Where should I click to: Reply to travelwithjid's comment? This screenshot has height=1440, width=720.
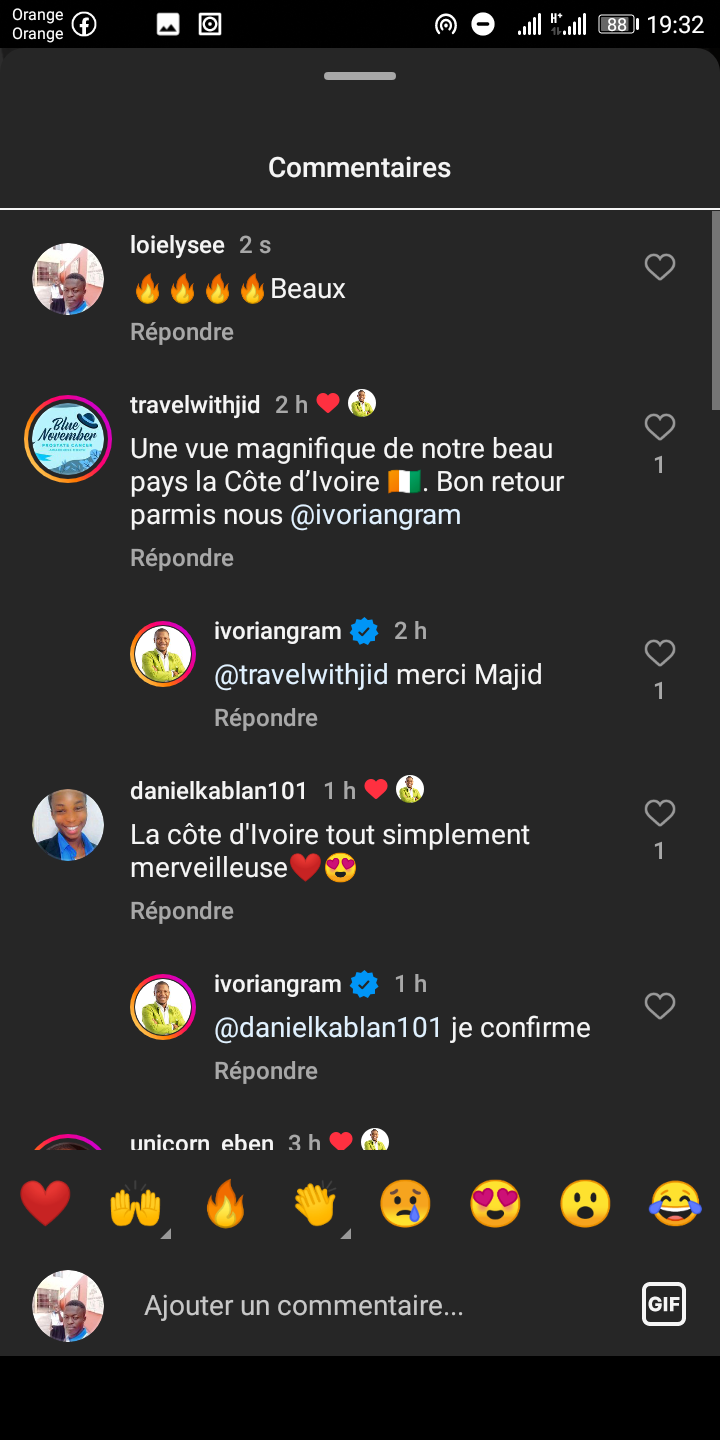point(182,558)
